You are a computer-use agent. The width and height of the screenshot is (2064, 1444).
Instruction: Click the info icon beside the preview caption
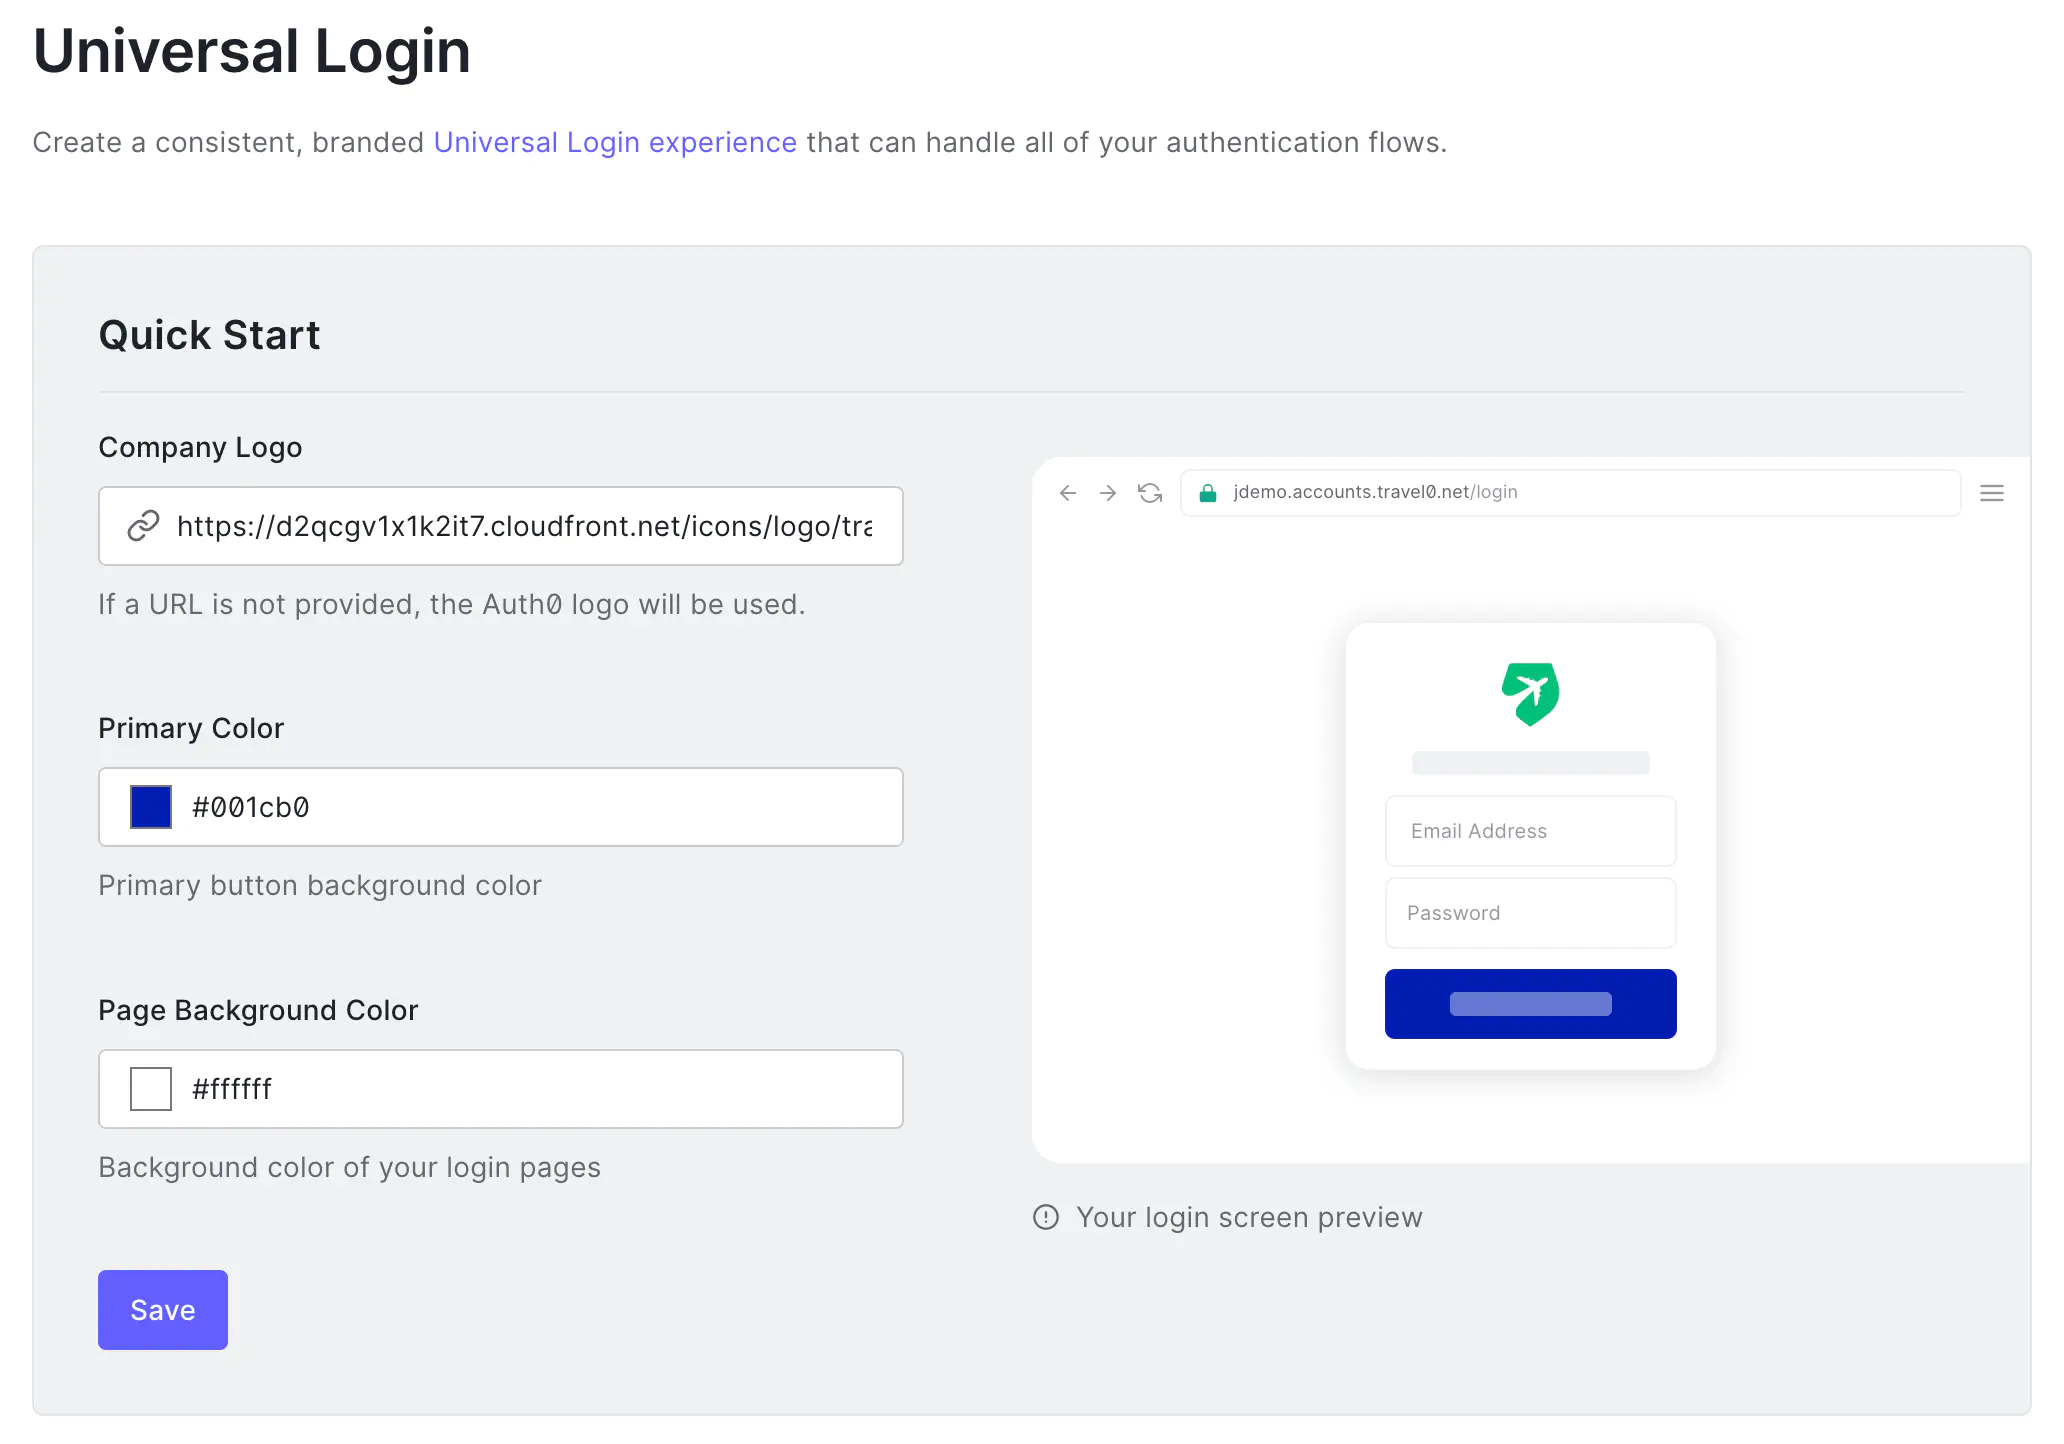tap(1044, 1217)
